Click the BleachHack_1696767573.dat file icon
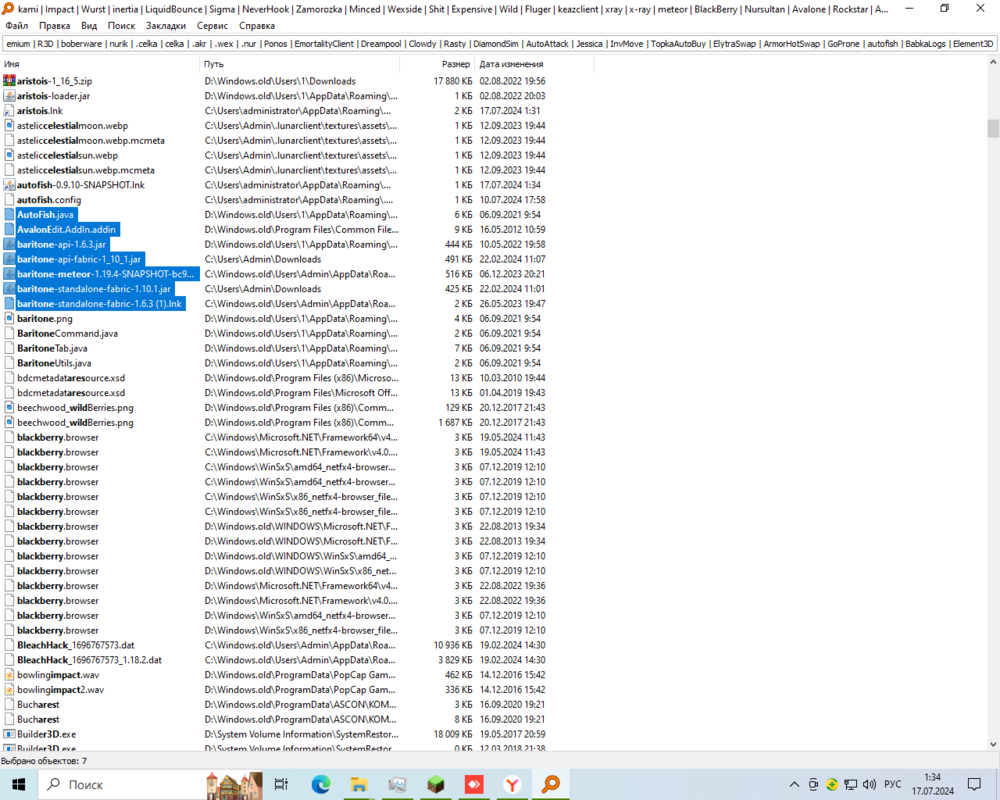1000x800 pixels. point(9,645)
